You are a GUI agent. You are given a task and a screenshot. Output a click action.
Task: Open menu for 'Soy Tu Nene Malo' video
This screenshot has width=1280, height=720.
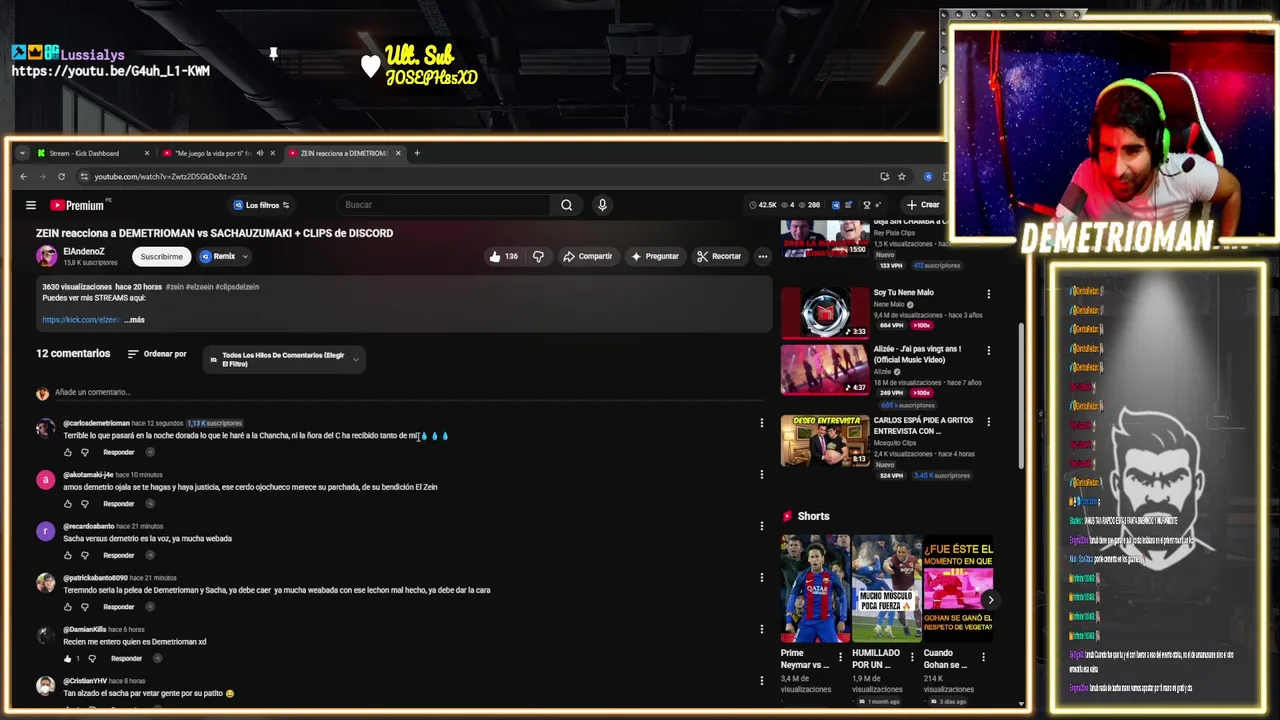click(988, 294)
